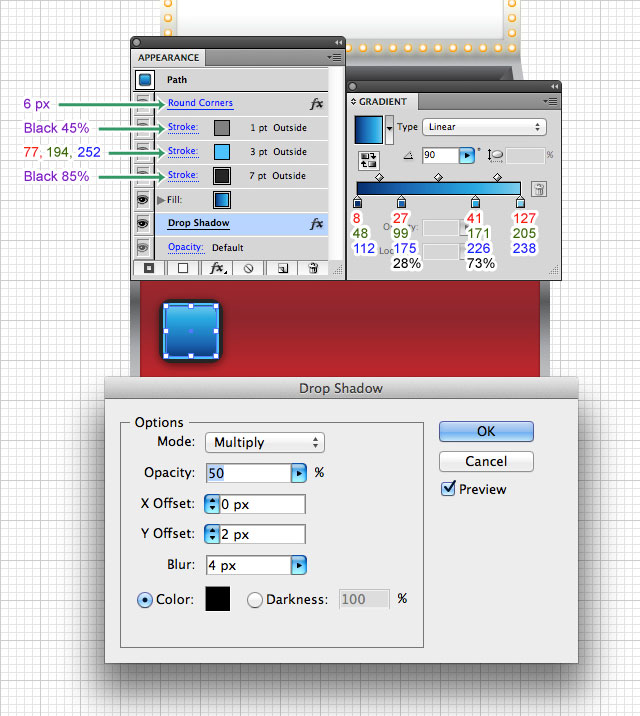Image resolution: width=640 pixels, height=716 pixels.
Task: Click the gray 1 pt stroke color swatch
Action: click(222, 128)
